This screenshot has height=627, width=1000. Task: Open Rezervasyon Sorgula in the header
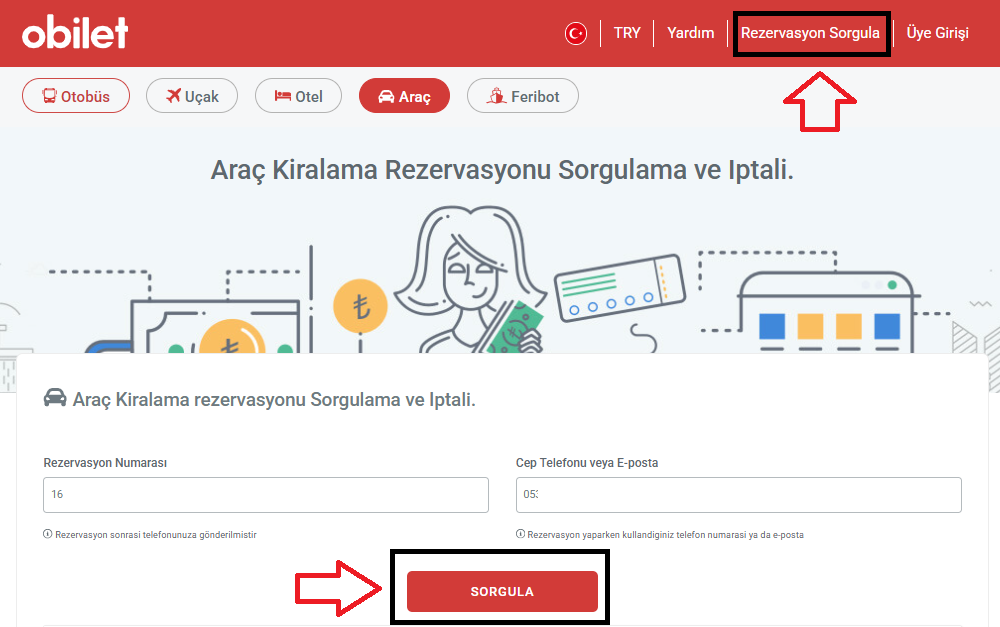coord(810,33)
